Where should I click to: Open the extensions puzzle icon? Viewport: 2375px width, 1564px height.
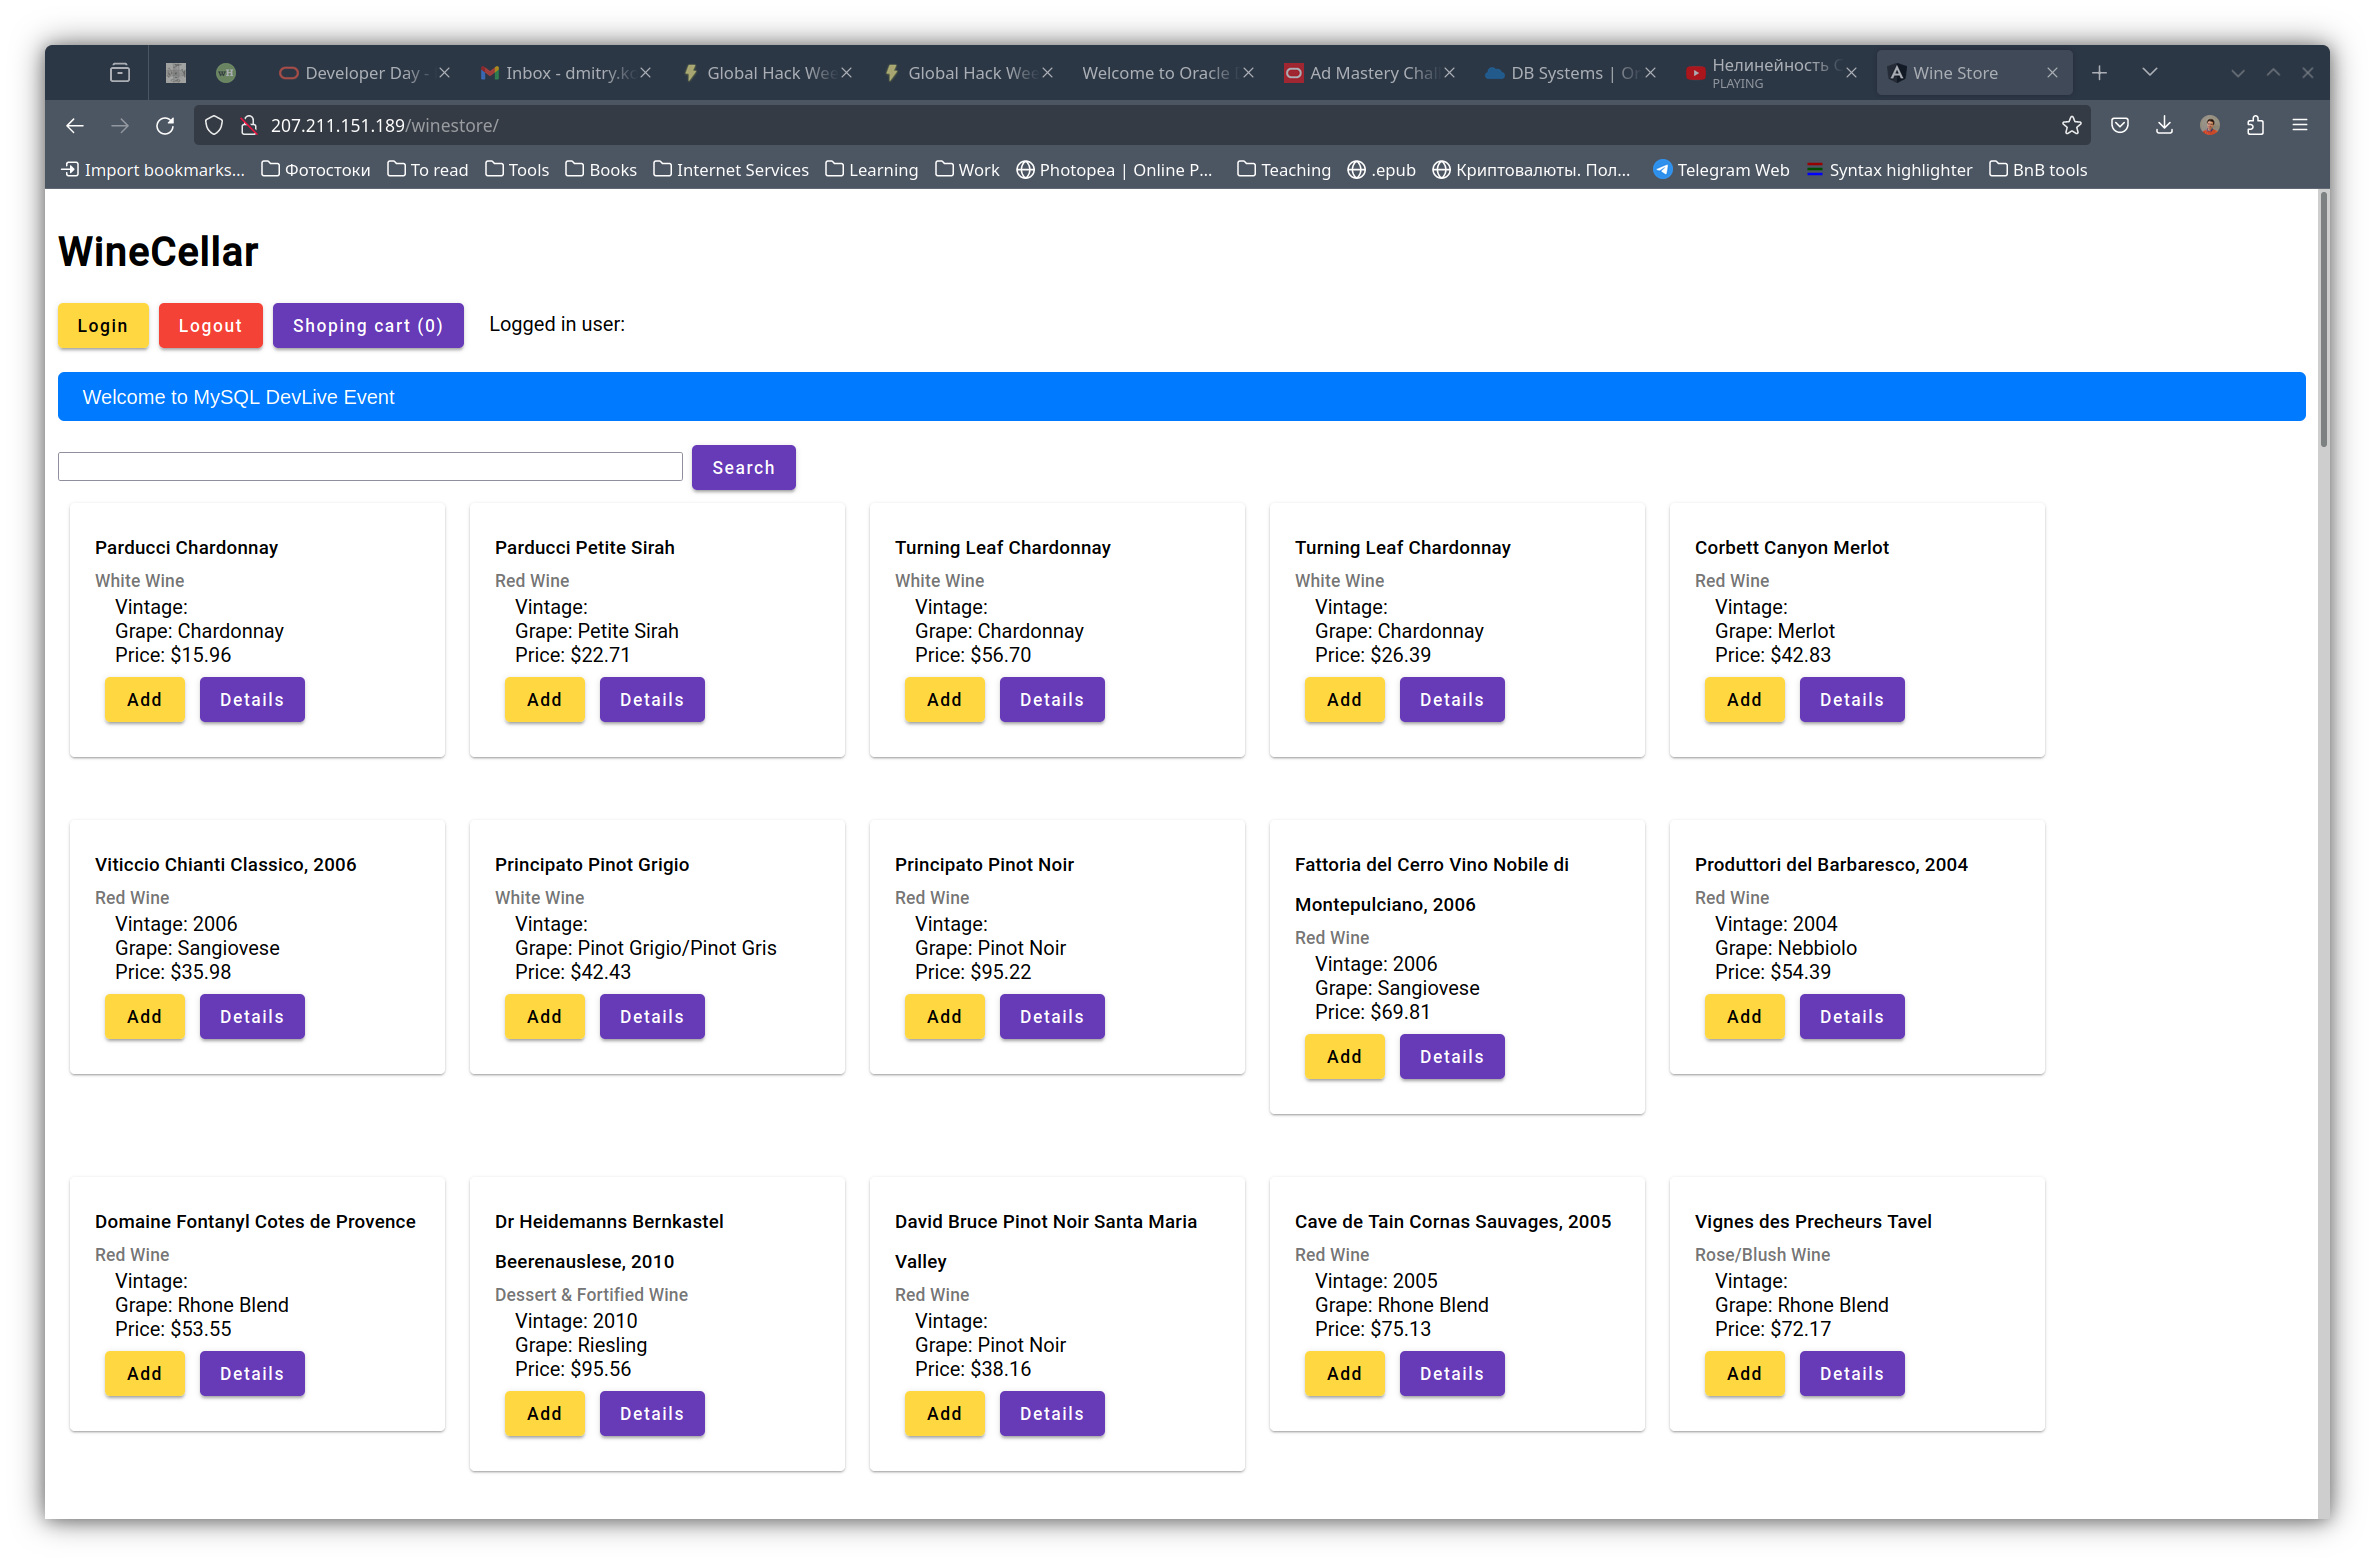[x=2255, y=125]
